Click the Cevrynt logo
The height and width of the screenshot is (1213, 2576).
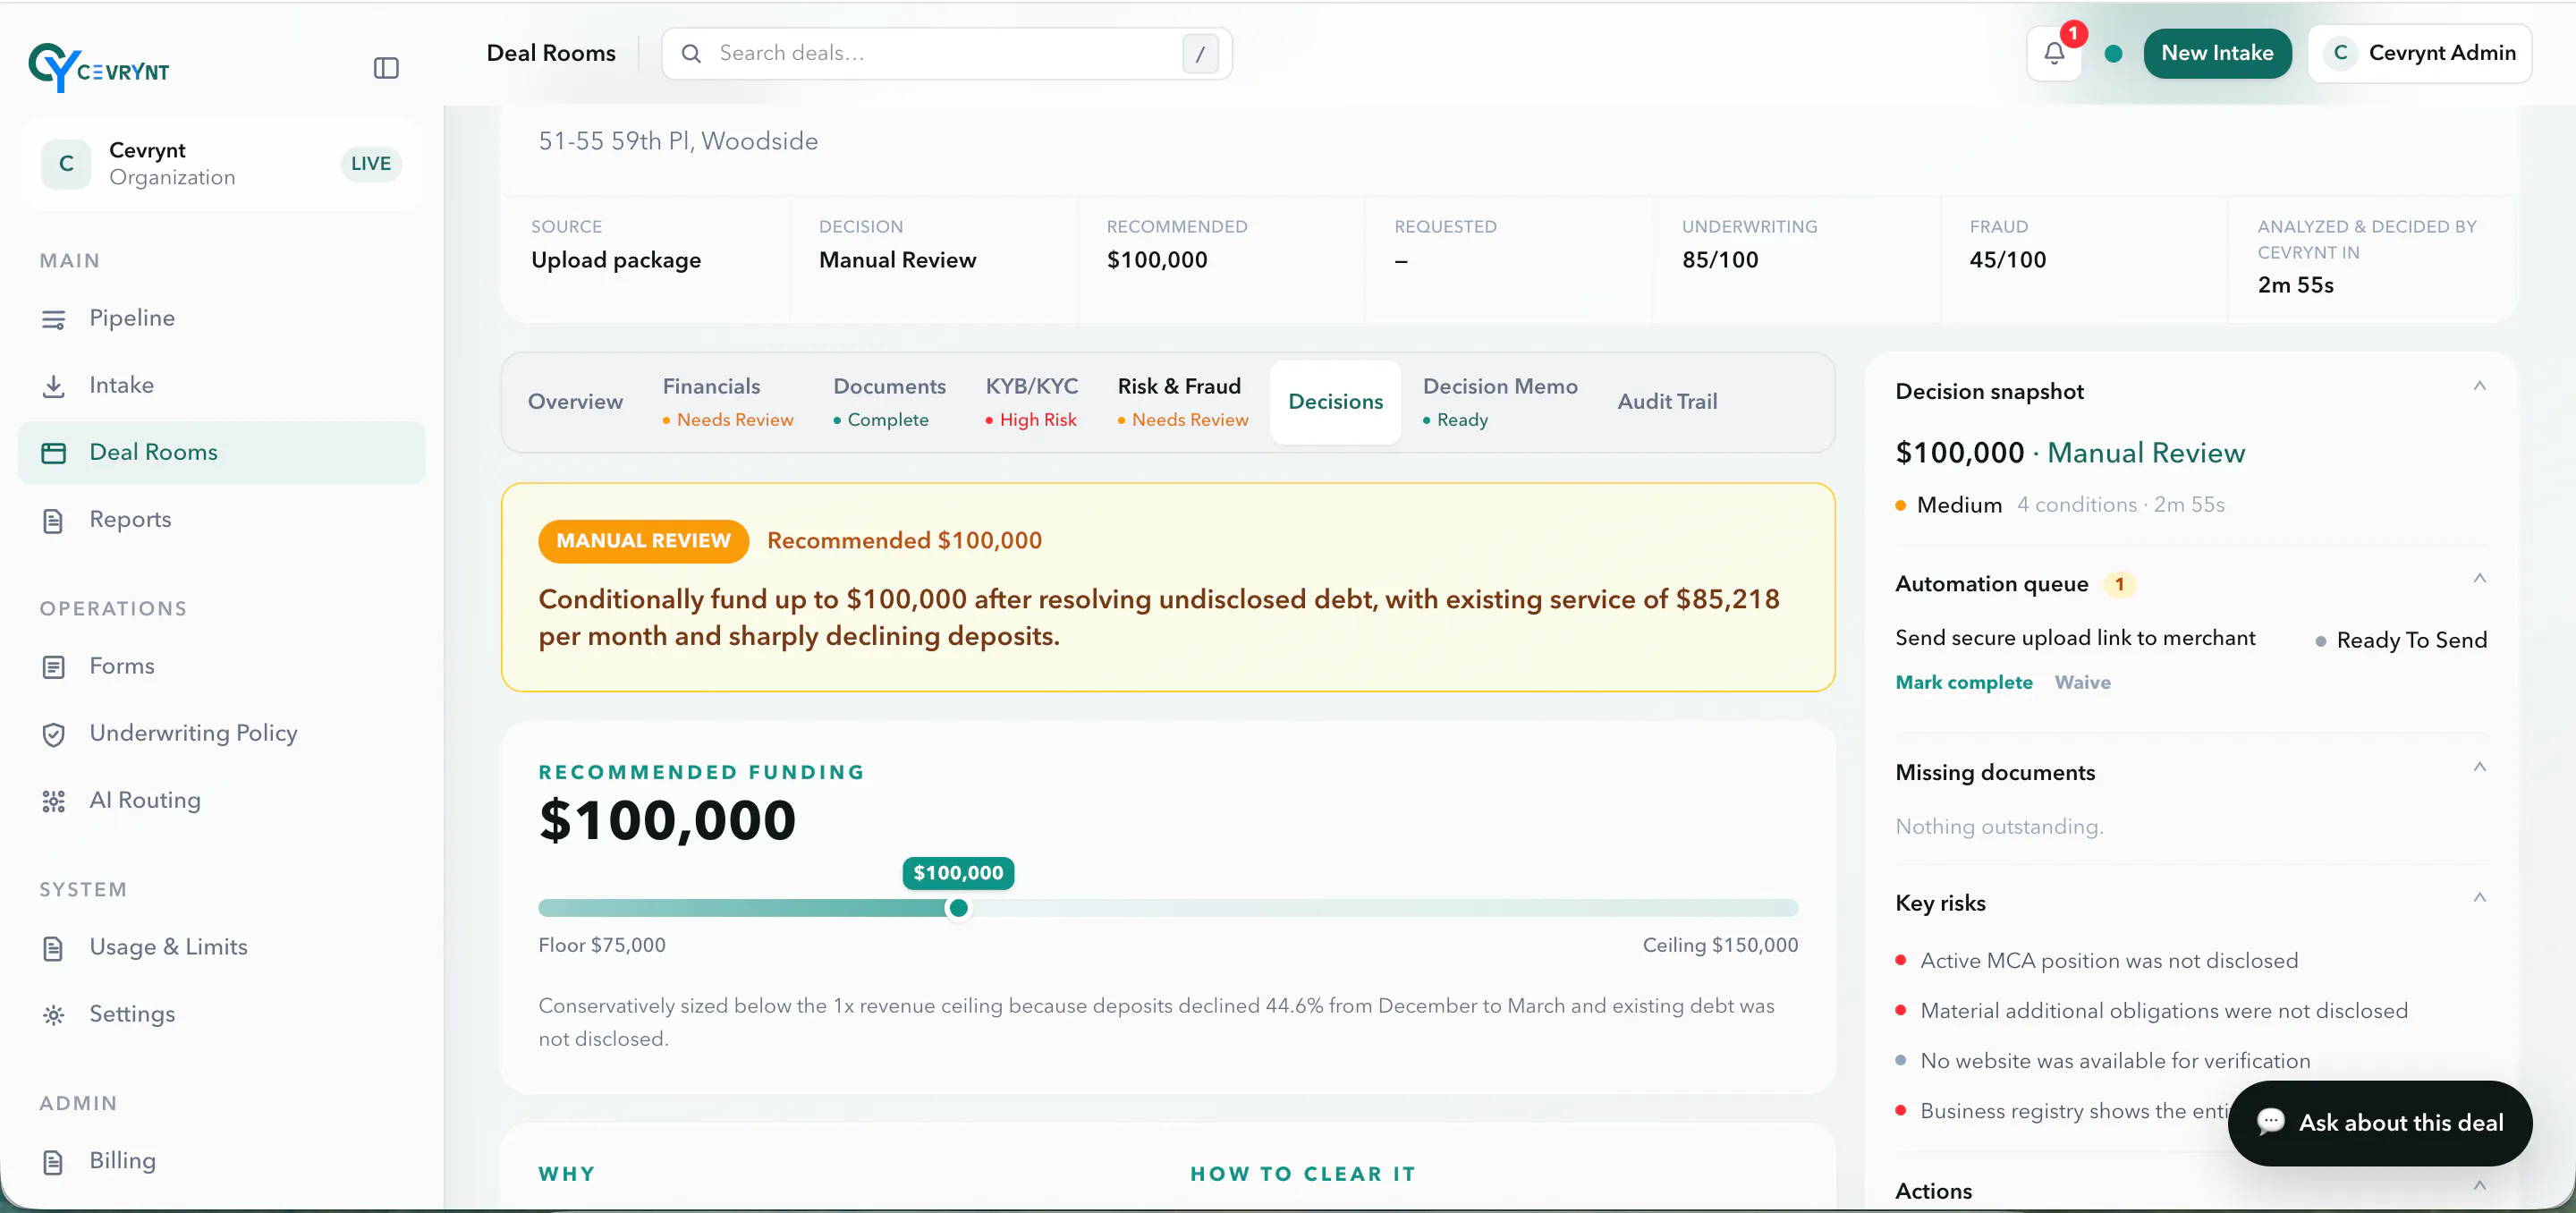tap(99, 68)
